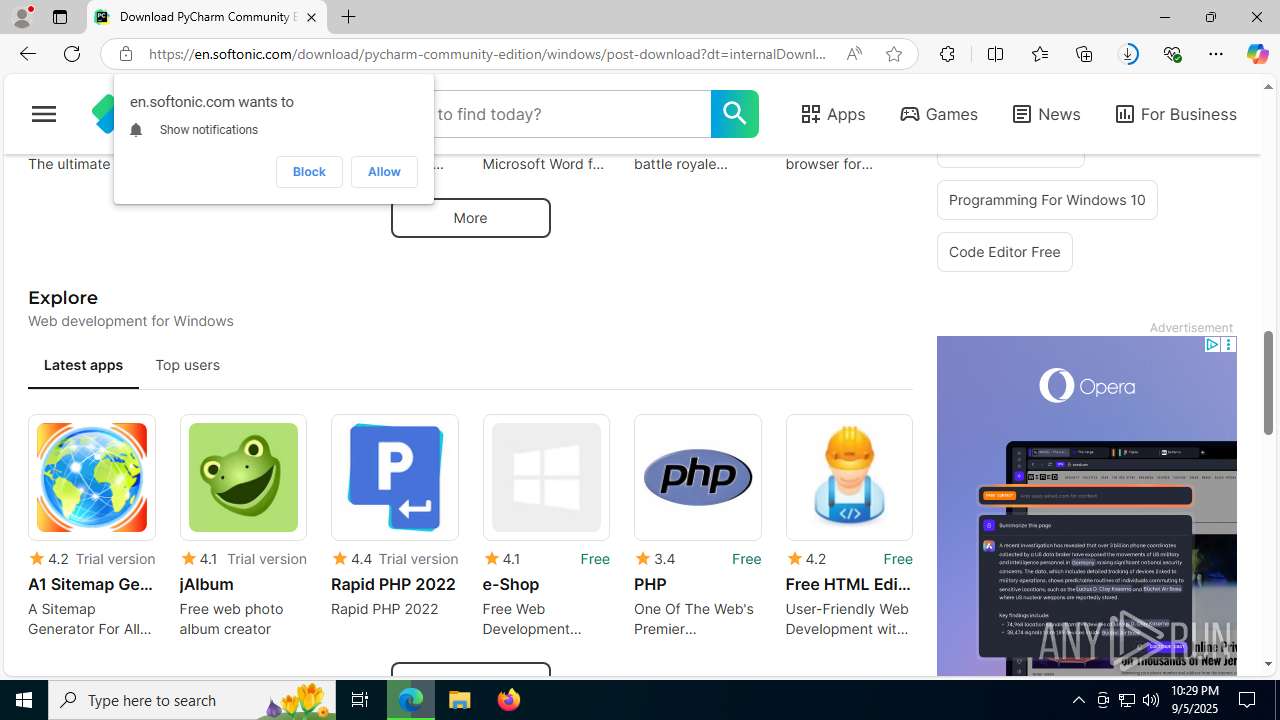Open PHP logo icon
This screenshot has width=1280, height=720.
(698, 477)
